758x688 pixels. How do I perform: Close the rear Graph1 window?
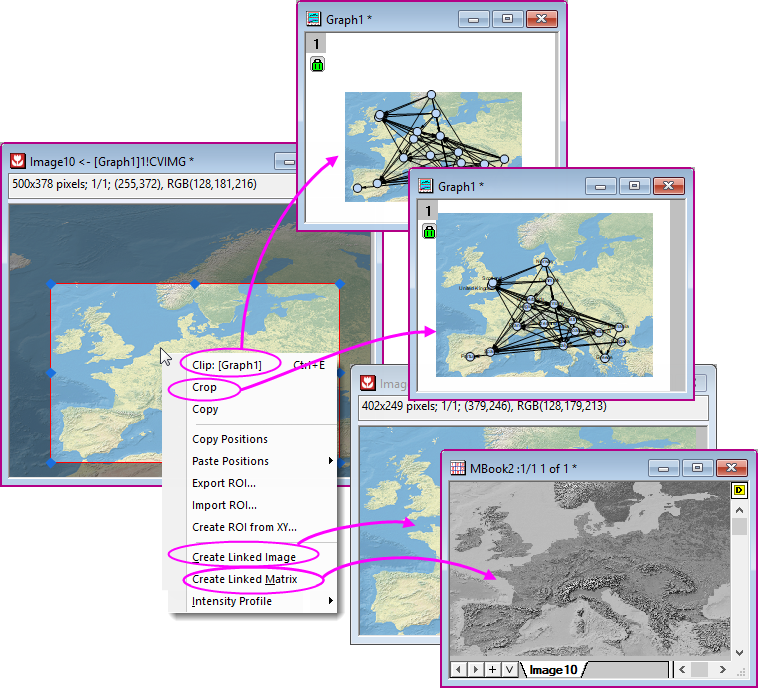pyautogui.click(x=542, y=19)
